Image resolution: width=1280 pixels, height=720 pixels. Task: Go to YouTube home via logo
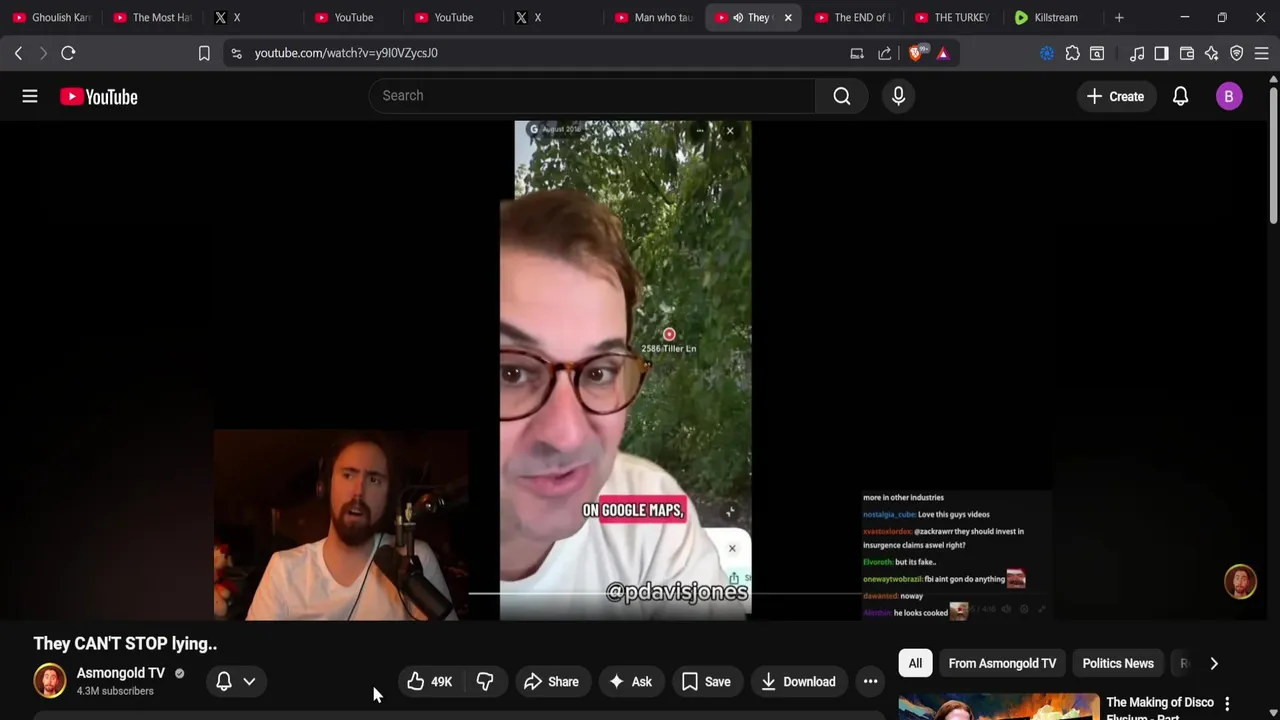98,96
